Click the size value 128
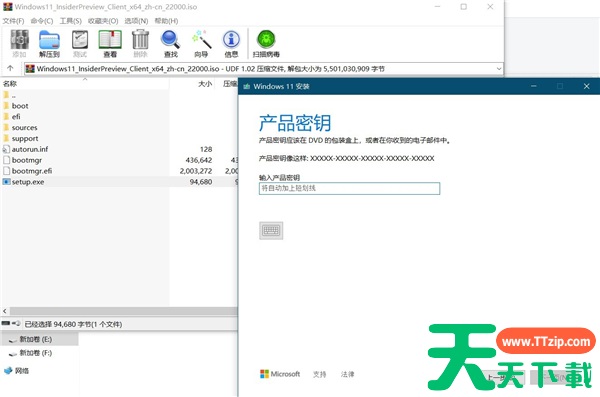The height and width of the screenshot is (397, 600). coord(206,149)
